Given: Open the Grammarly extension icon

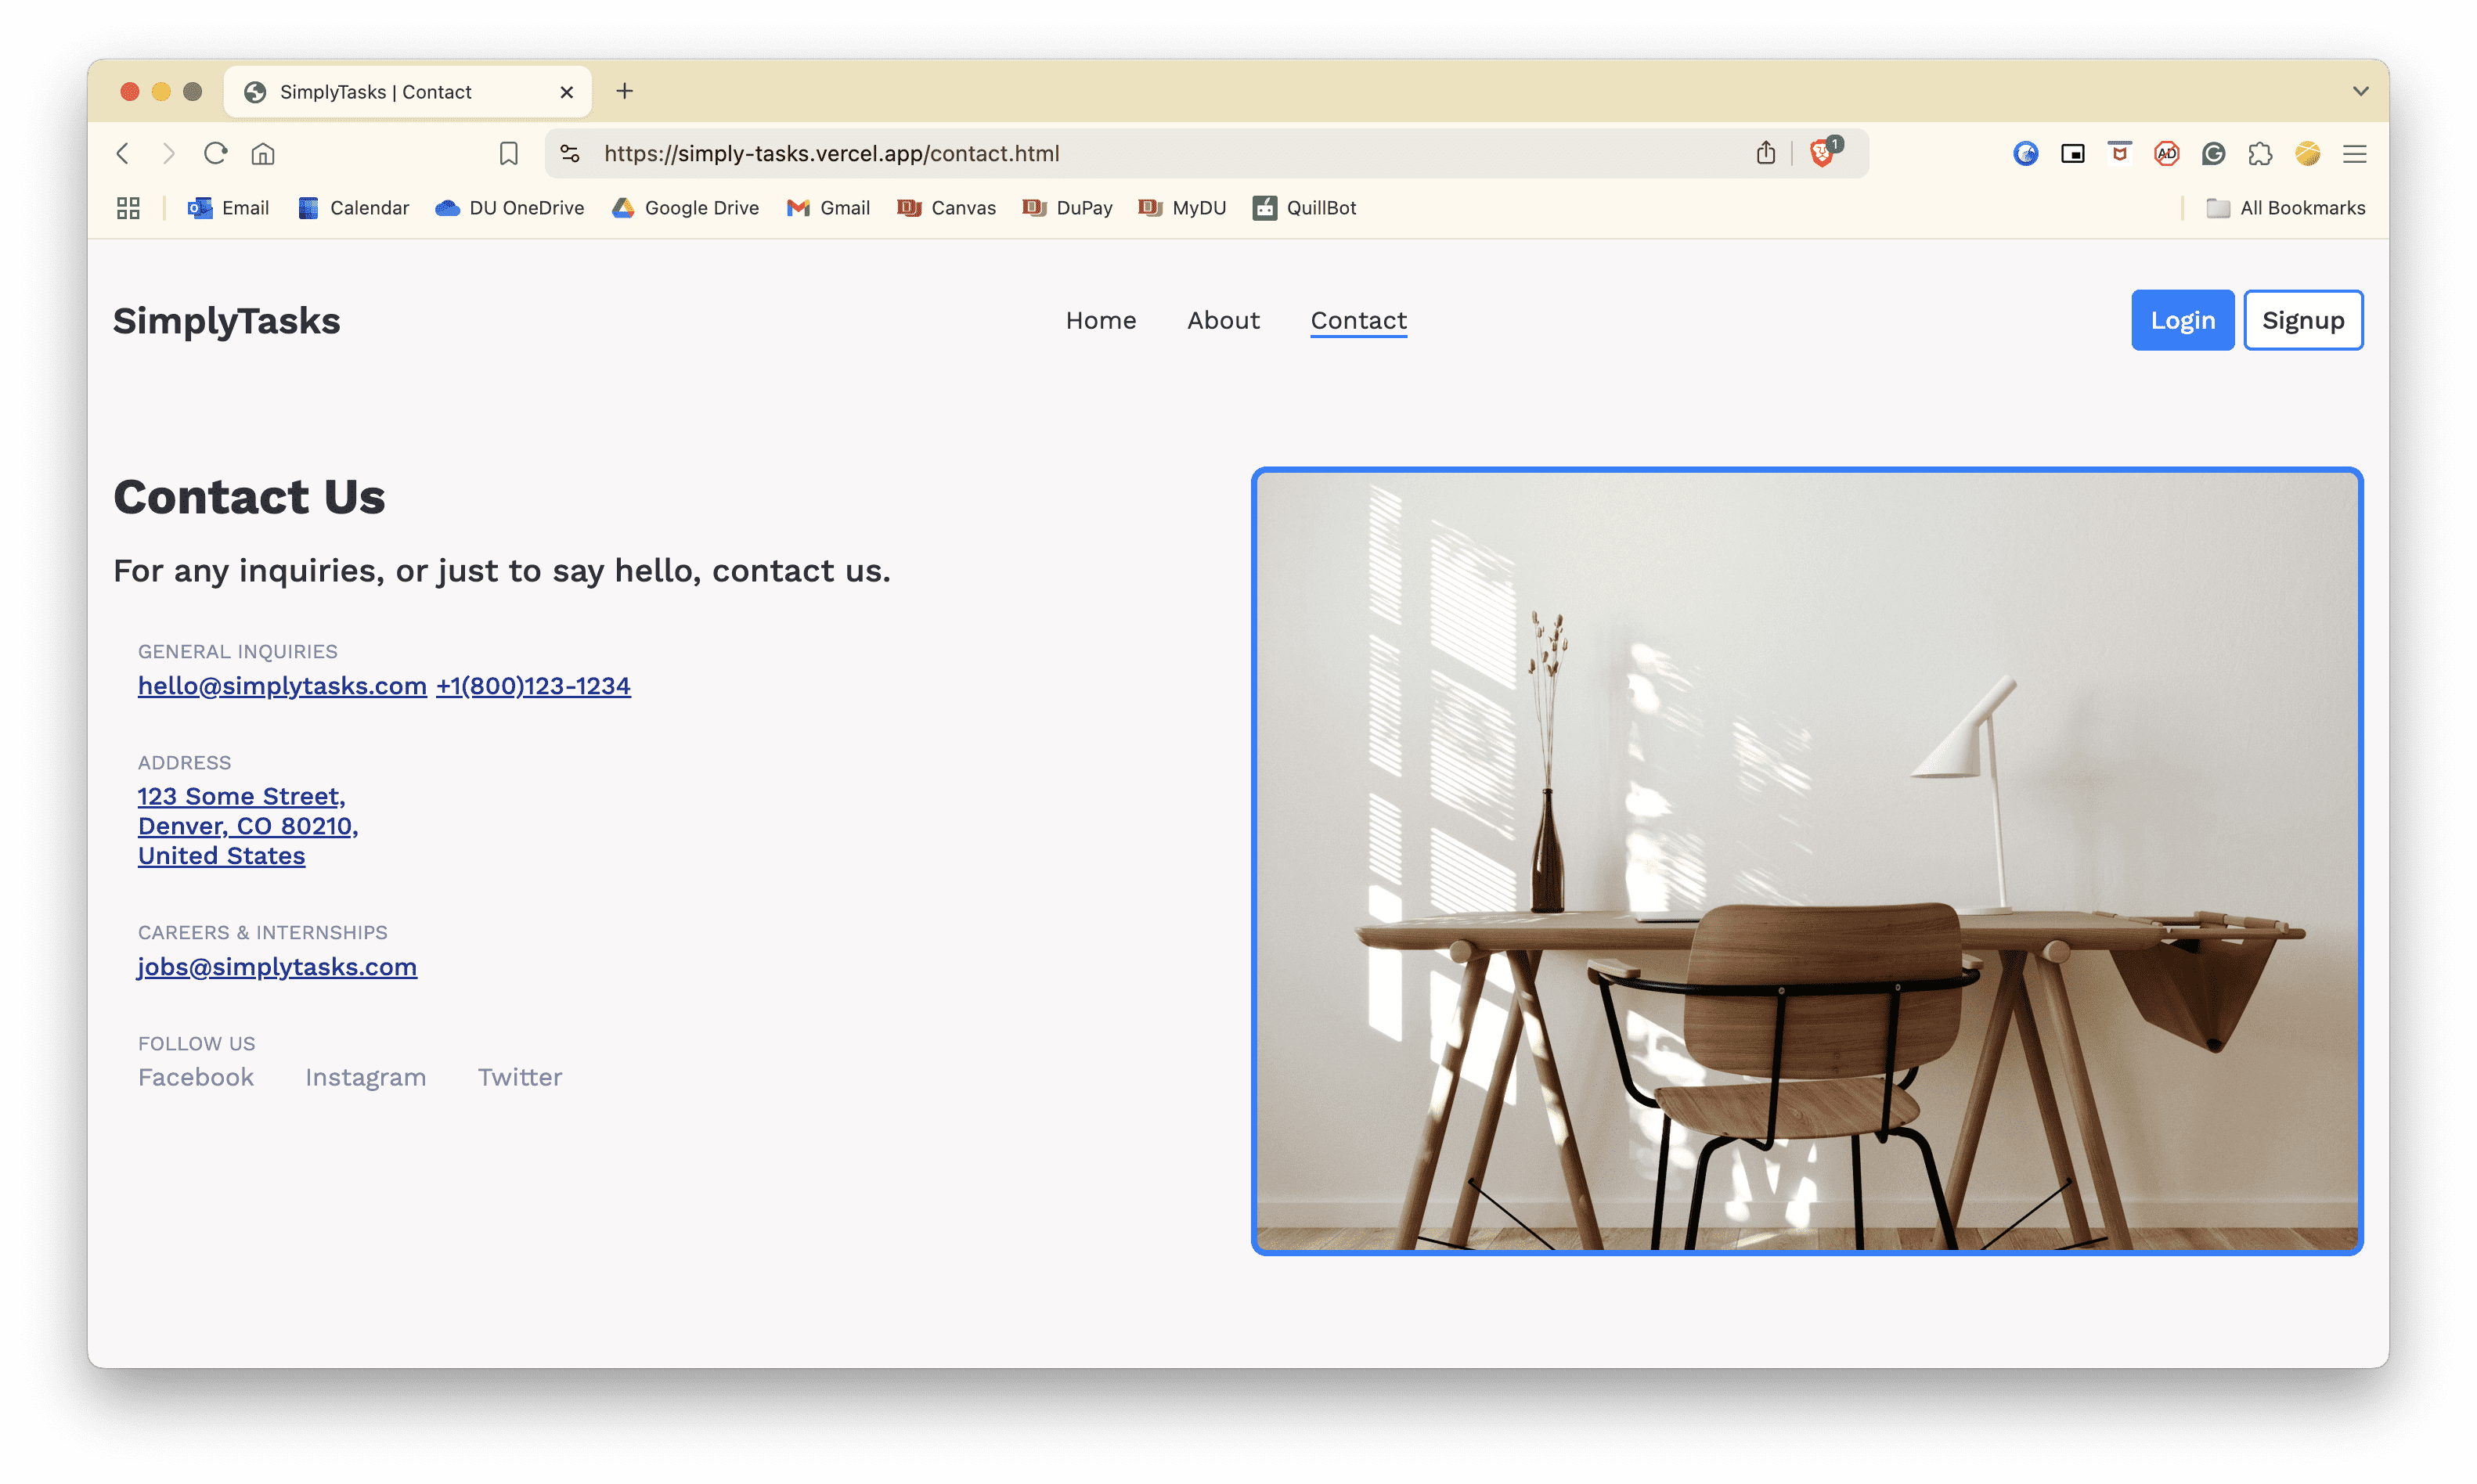Looking at the screenshot, I should (2212, 153).
